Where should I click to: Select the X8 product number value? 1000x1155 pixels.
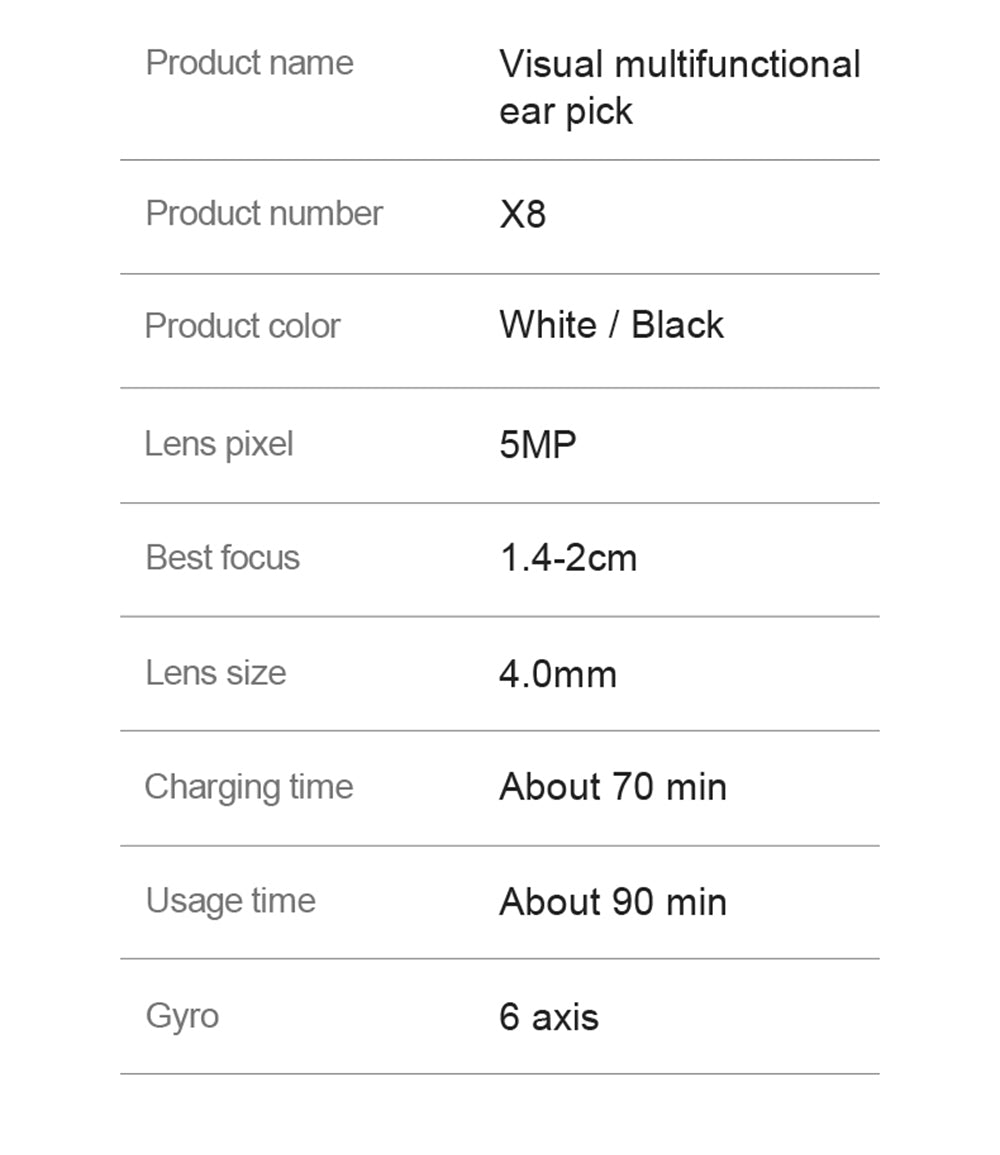tap(522, 214)
